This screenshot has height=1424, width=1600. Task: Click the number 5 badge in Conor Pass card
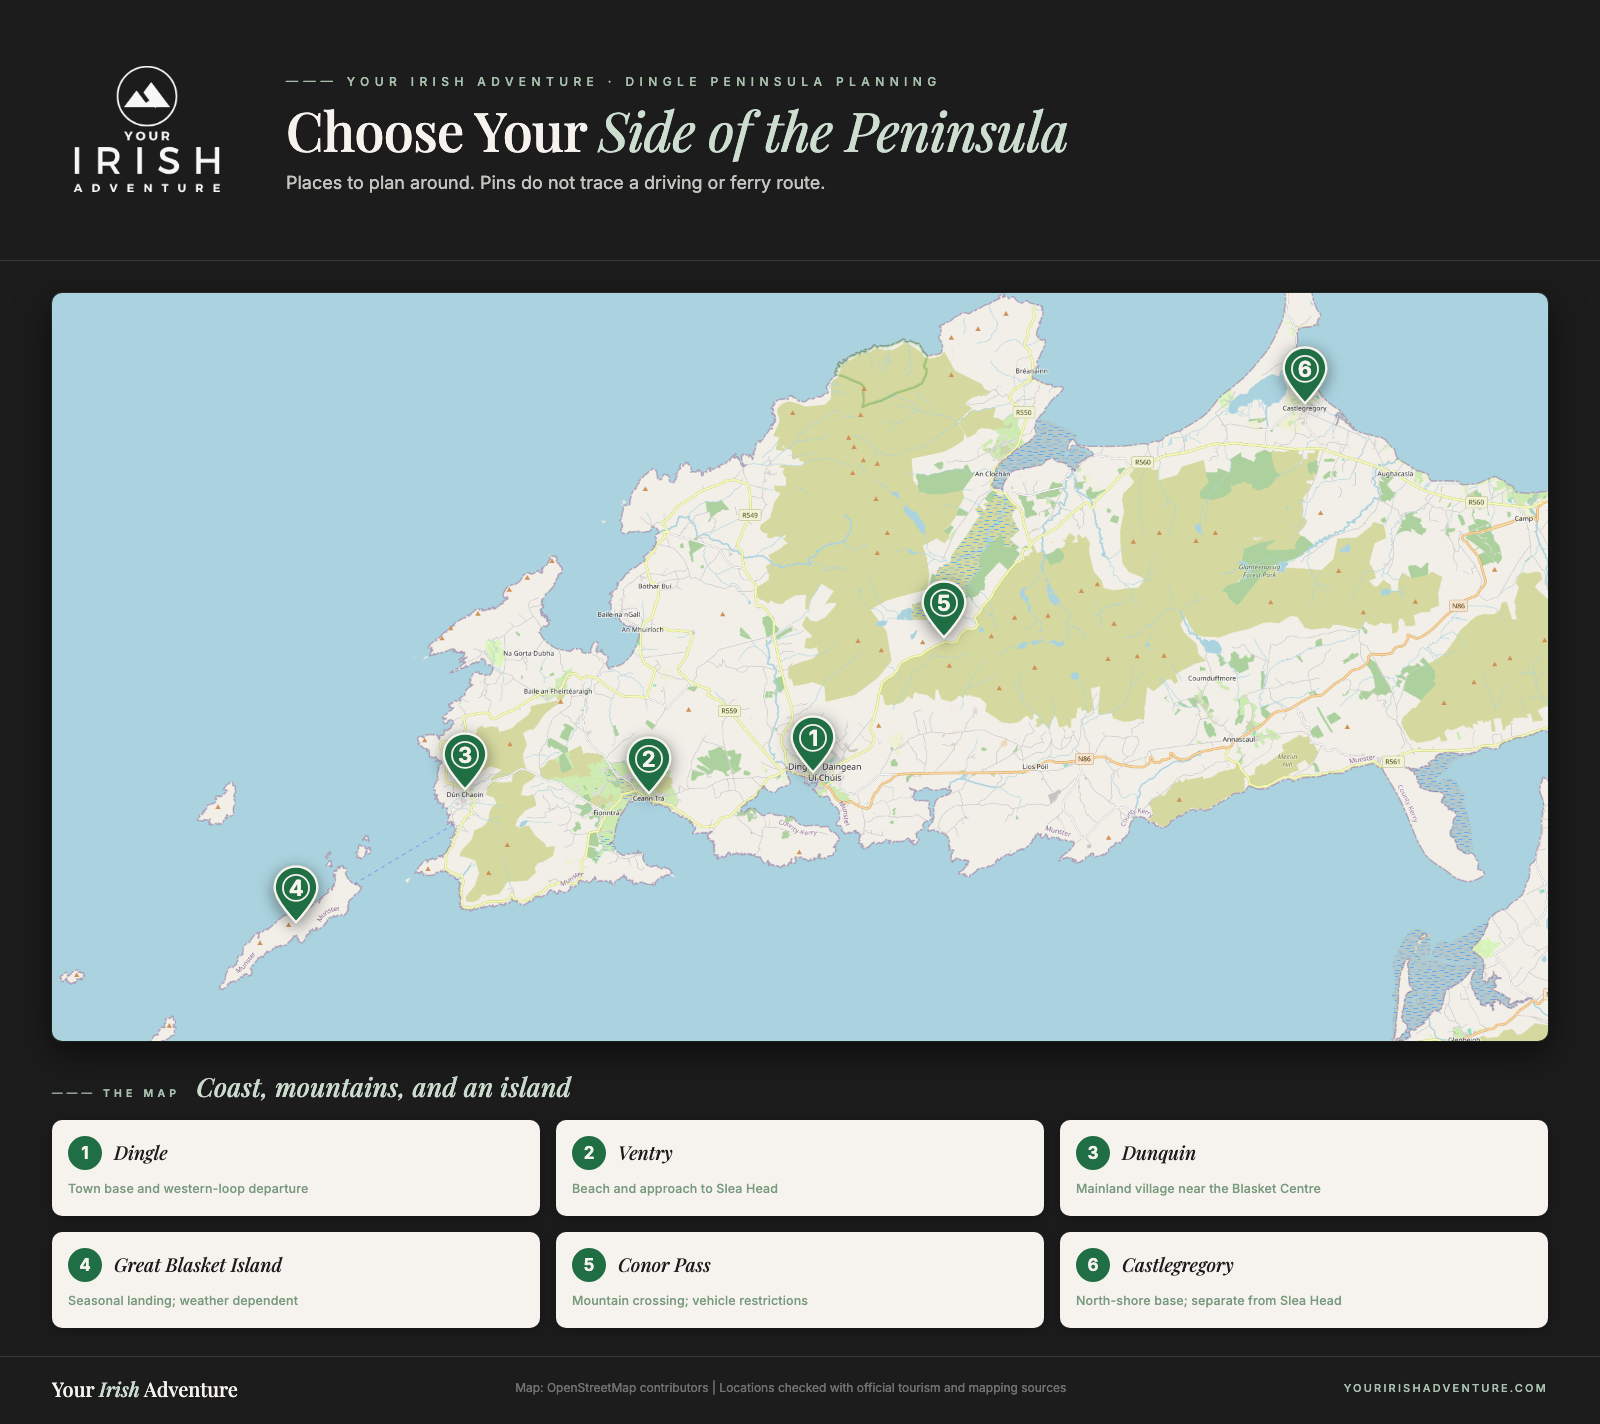(589, 1265)
